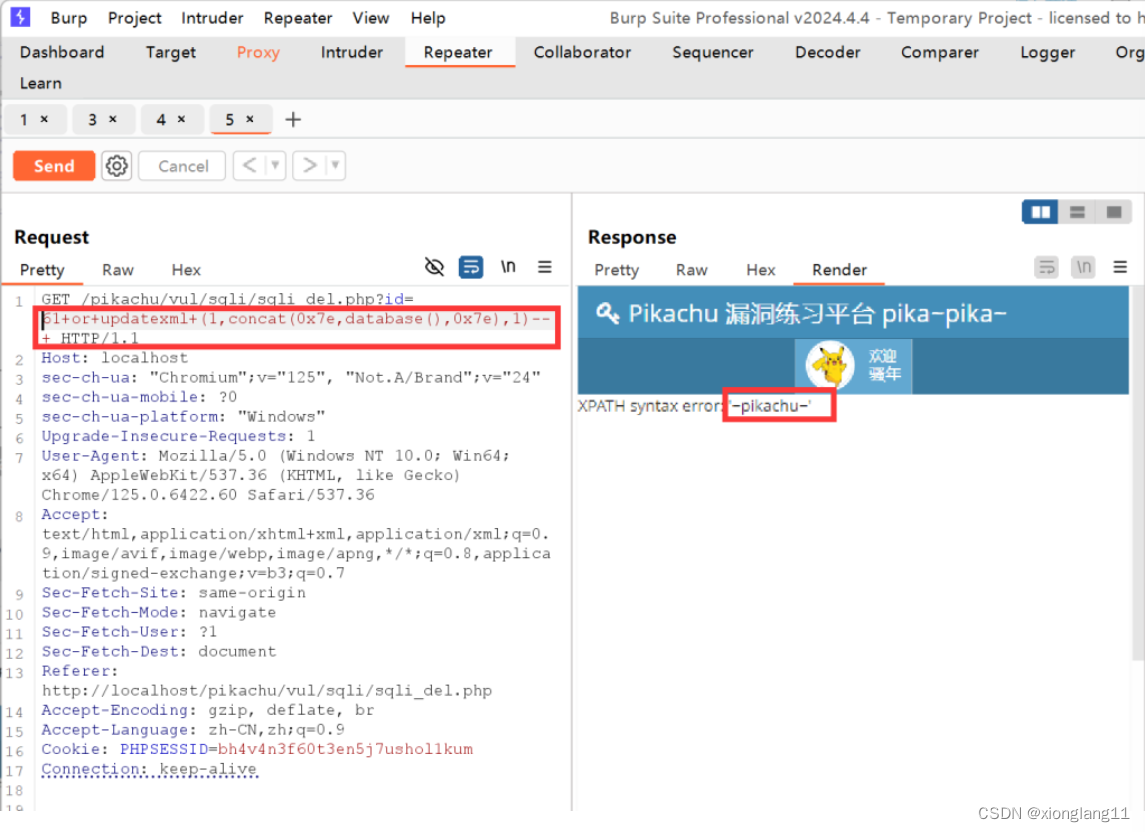The height and width of the screenshot is (832, 1145).
Task: Show Response in Render view
Action: click(839, 270)
